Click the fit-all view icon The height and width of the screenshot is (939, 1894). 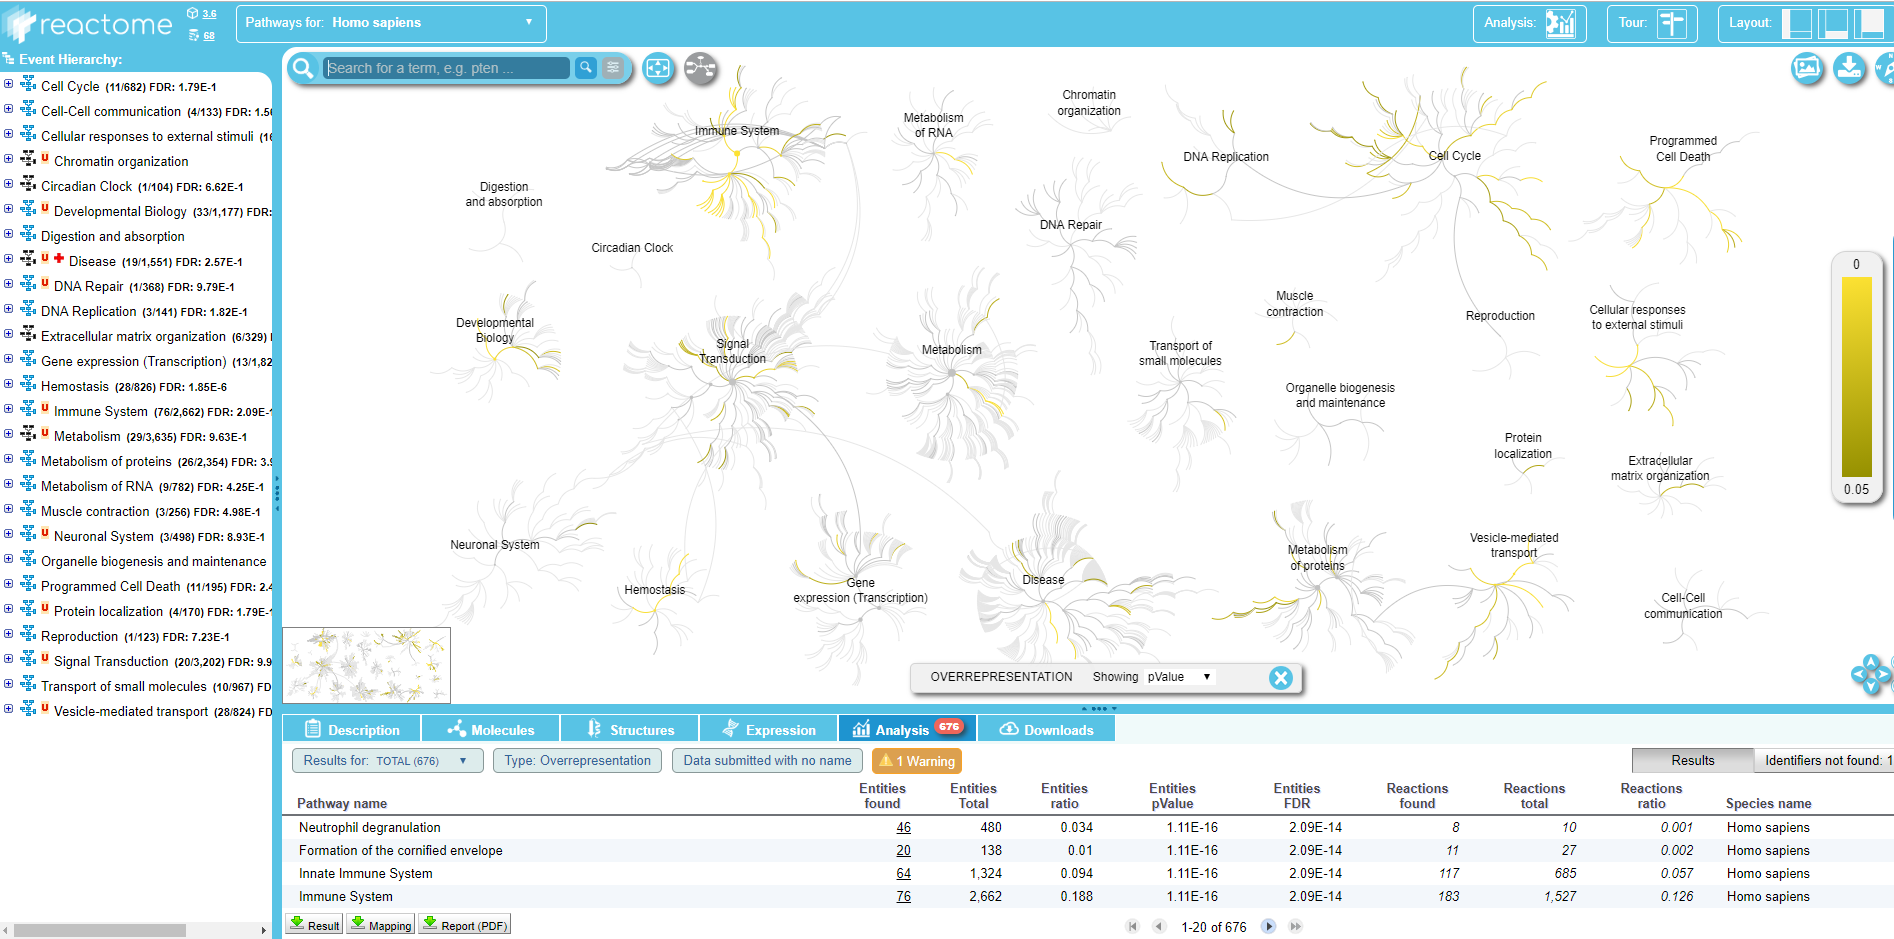(658, 68)
